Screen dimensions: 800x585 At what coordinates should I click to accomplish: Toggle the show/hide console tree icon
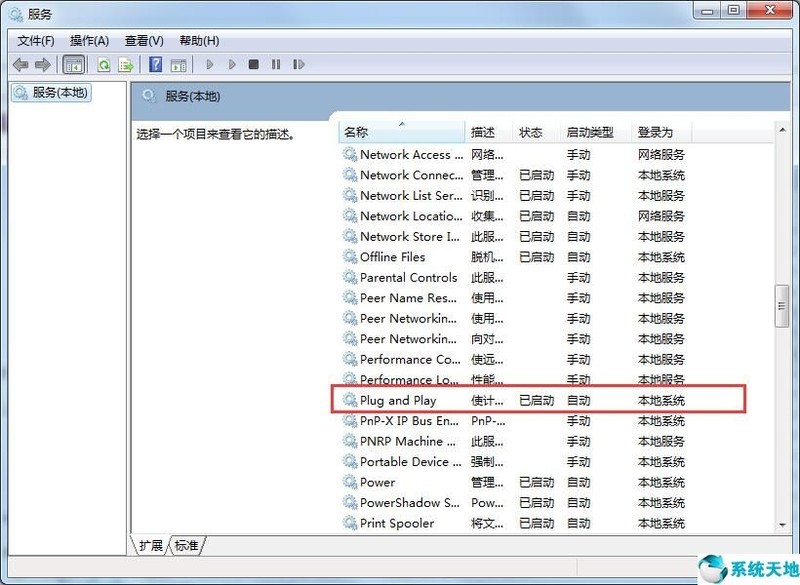pos(73,64)
